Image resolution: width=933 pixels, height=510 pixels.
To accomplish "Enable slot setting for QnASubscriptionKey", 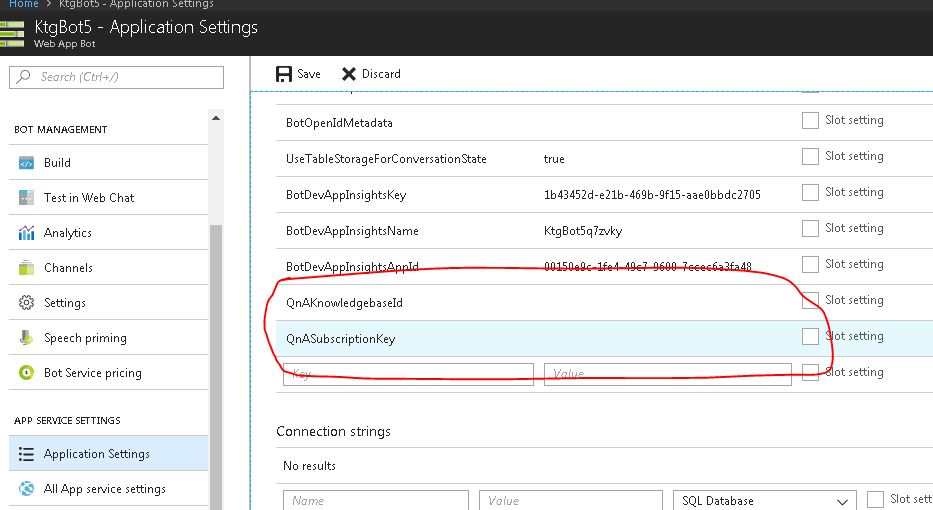I will (x=810, y=337).
